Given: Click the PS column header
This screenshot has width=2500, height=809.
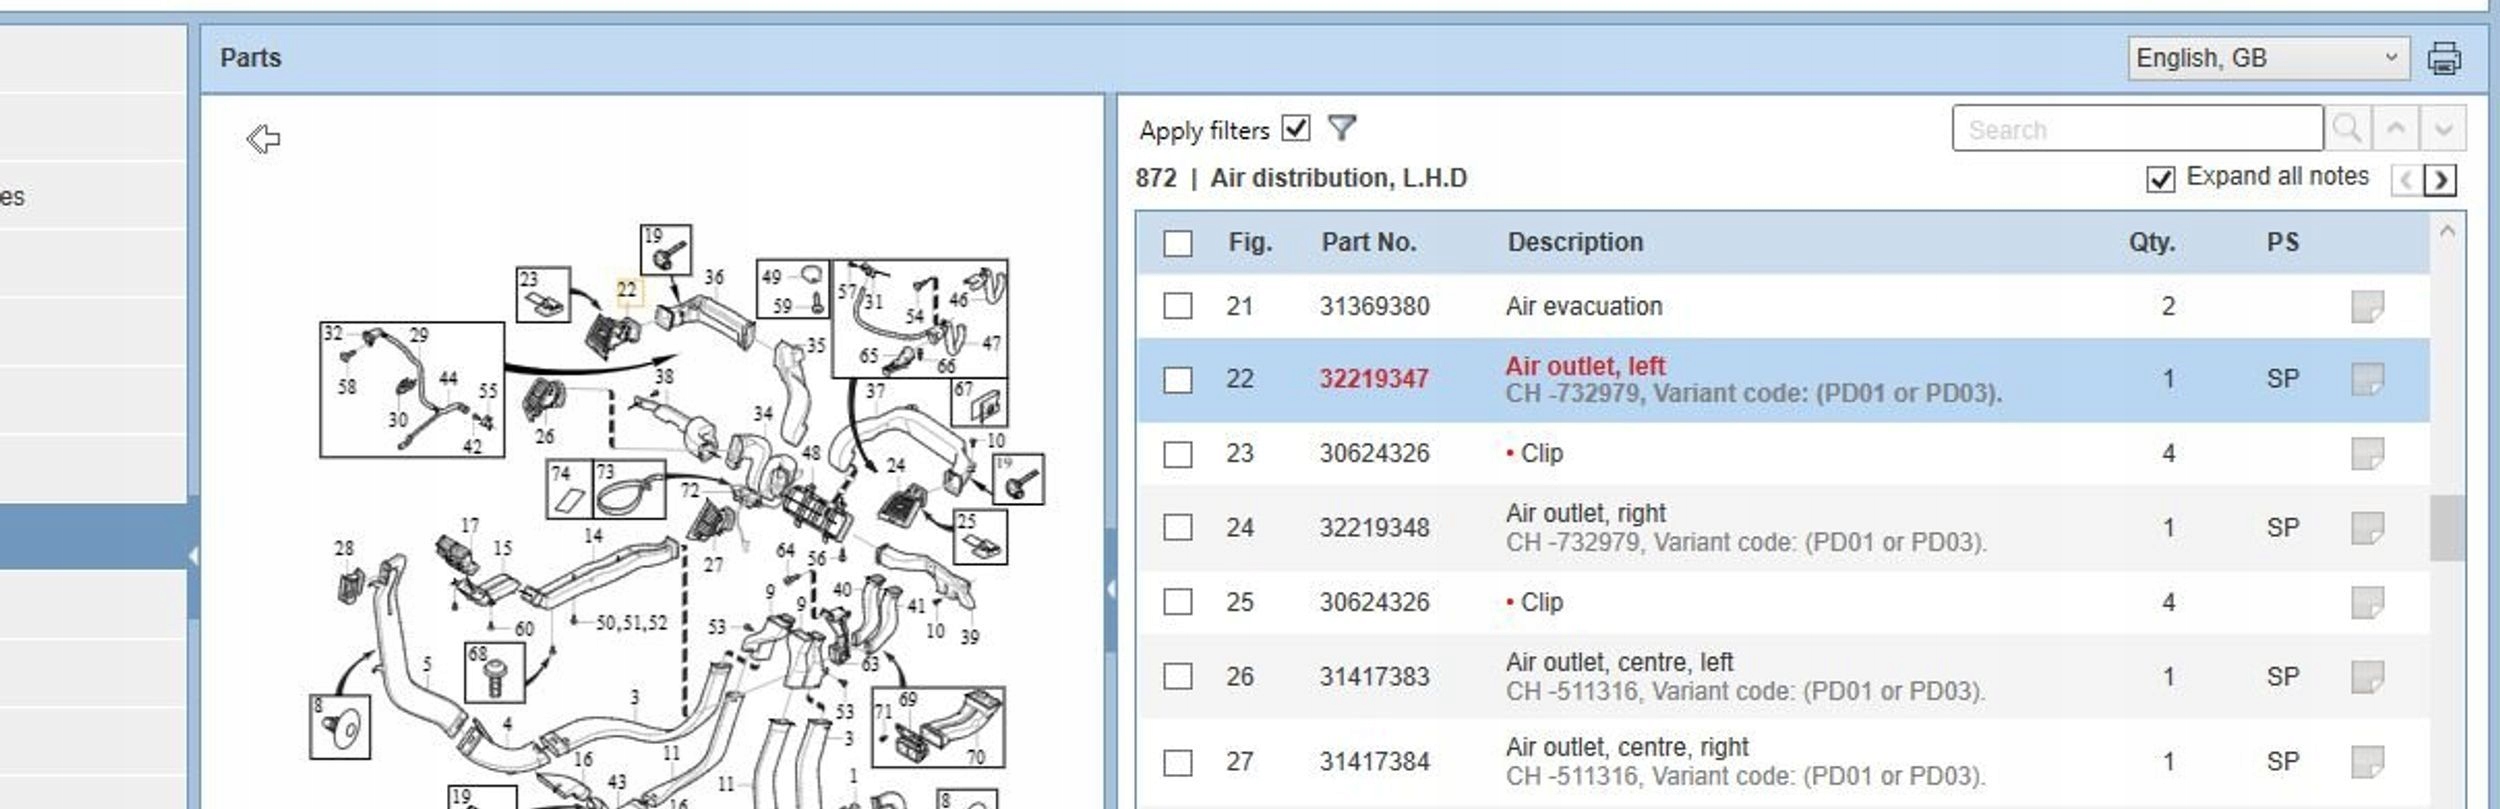Looking at the screenshot, I should [2282, 242].
